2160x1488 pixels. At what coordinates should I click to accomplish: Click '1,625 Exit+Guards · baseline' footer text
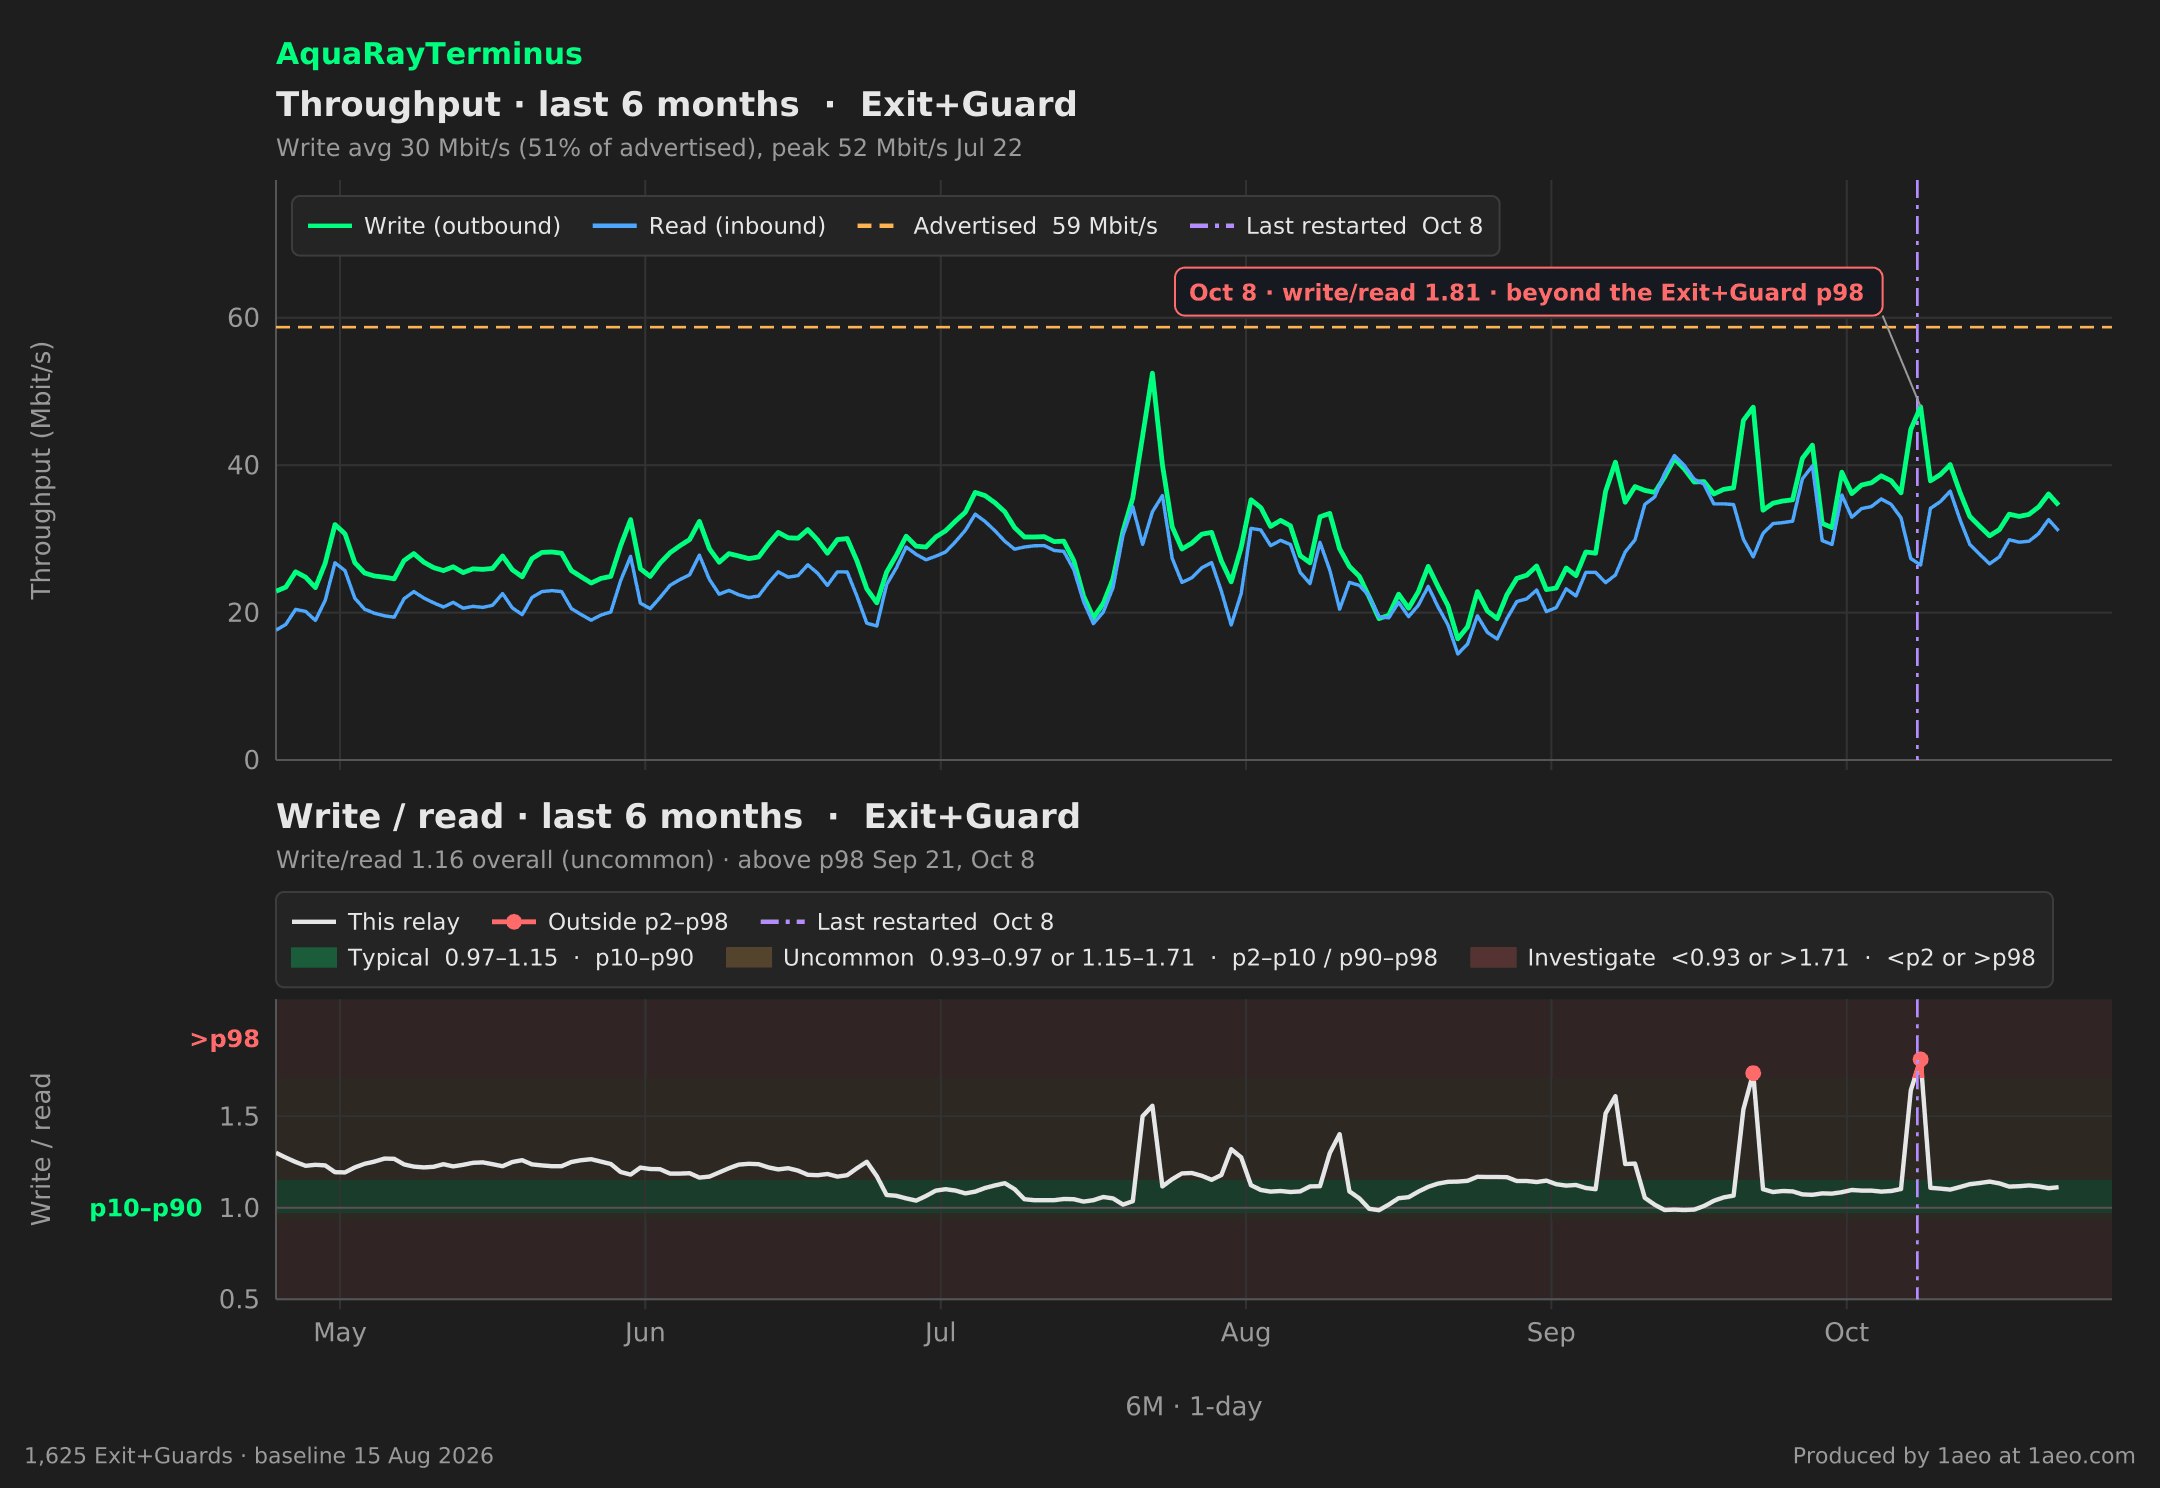pos(259,1456)
